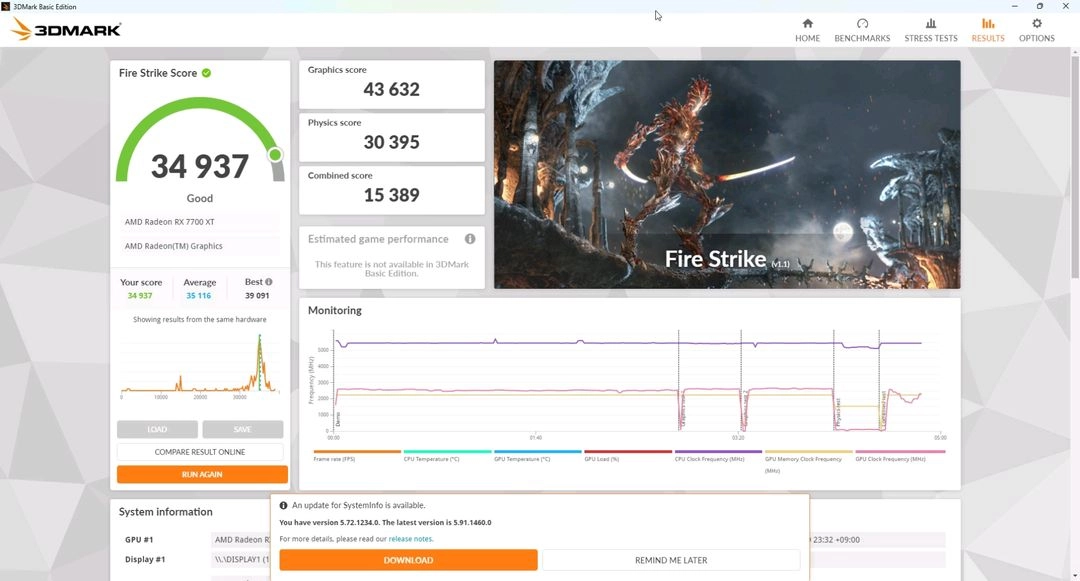This screenshot has width=1080, height=581.
Task: Open the OPTIONS tab
Action: click(1037, 30)
